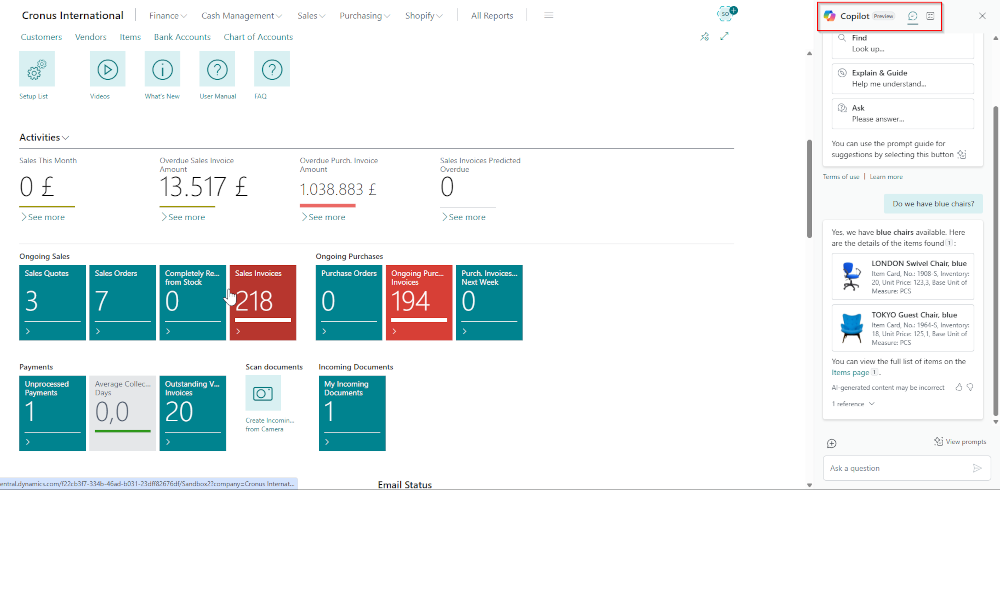
Task: Click thumbs up on Copilot answer
Action: click(959, 387)
